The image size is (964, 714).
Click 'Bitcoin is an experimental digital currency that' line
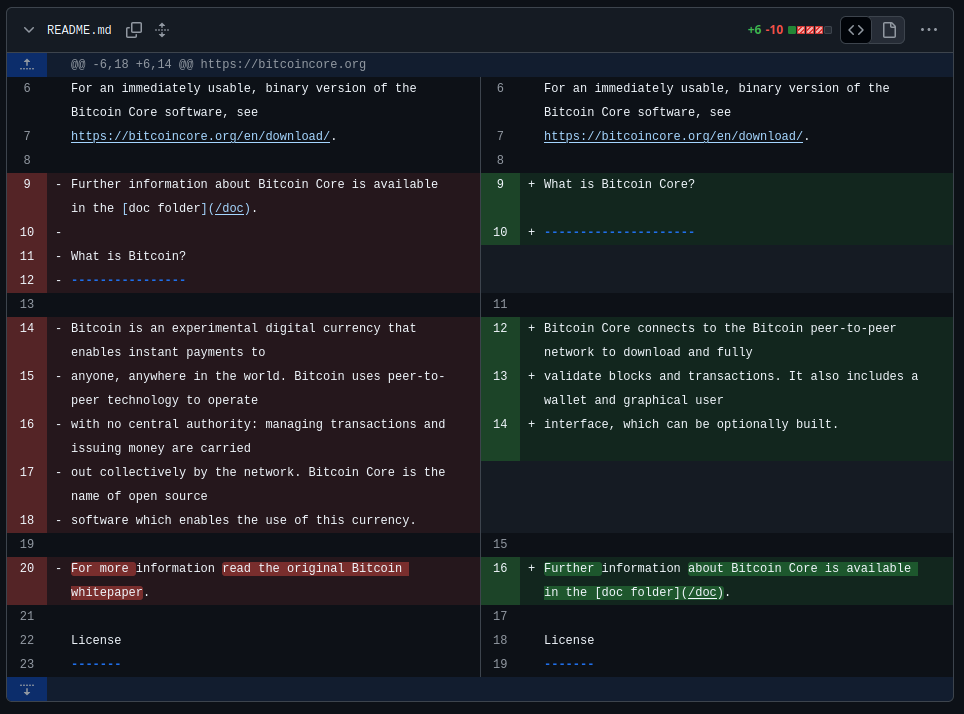pyautogui.click(x=243, y=328)
